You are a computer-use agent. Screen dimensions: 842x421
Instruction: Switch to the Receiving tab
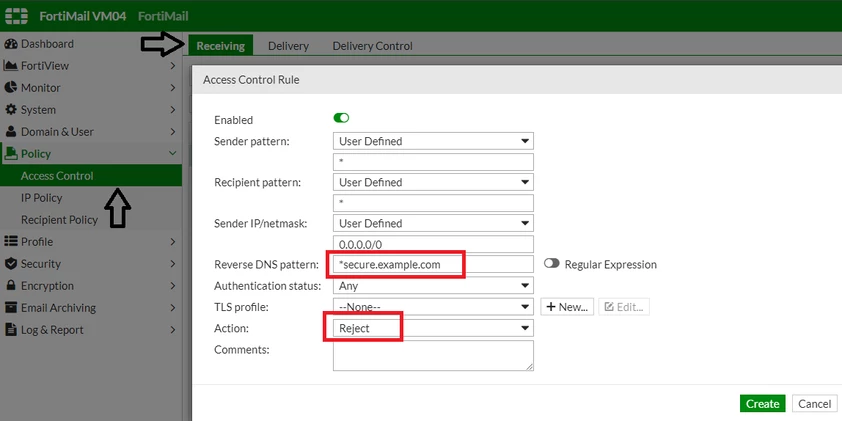click(x=220, y=46)
